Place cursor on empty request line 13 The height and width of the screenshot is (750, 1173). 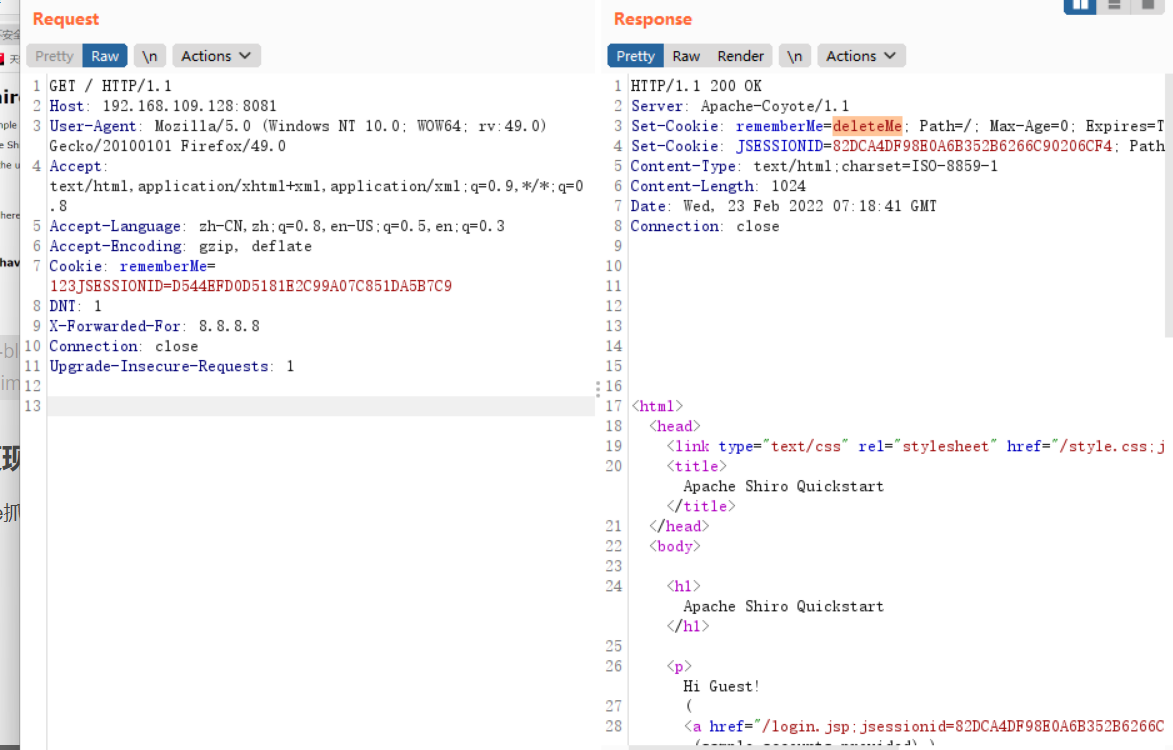(322, 406)
